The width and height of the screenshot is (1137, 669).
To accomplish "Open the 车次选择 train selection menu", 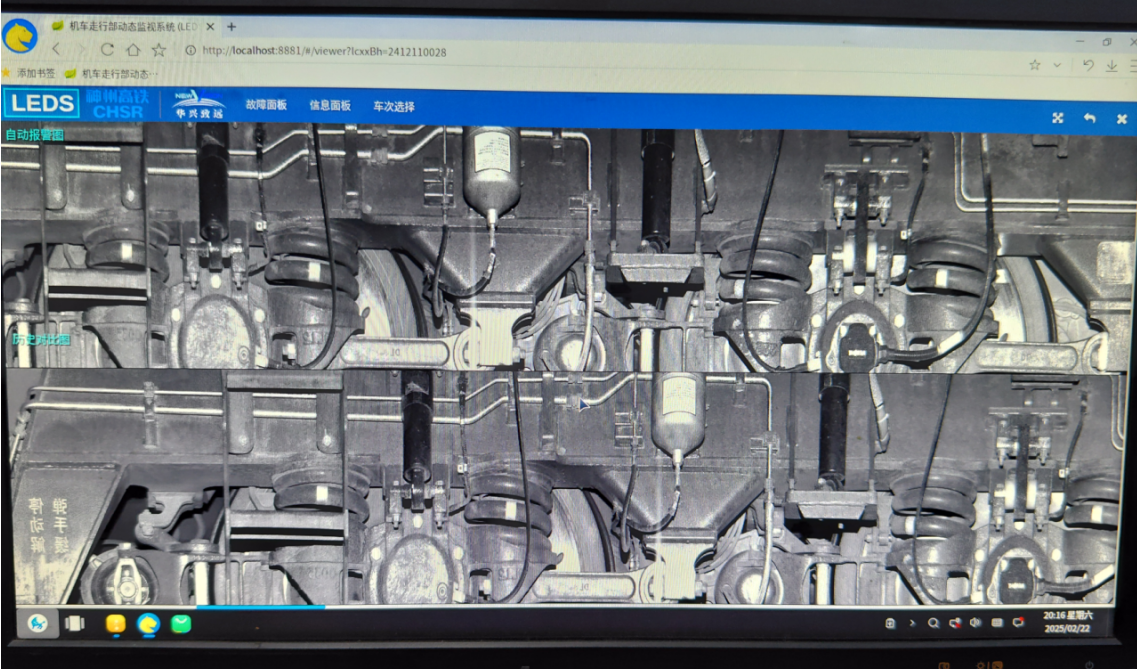I will 394,107.
